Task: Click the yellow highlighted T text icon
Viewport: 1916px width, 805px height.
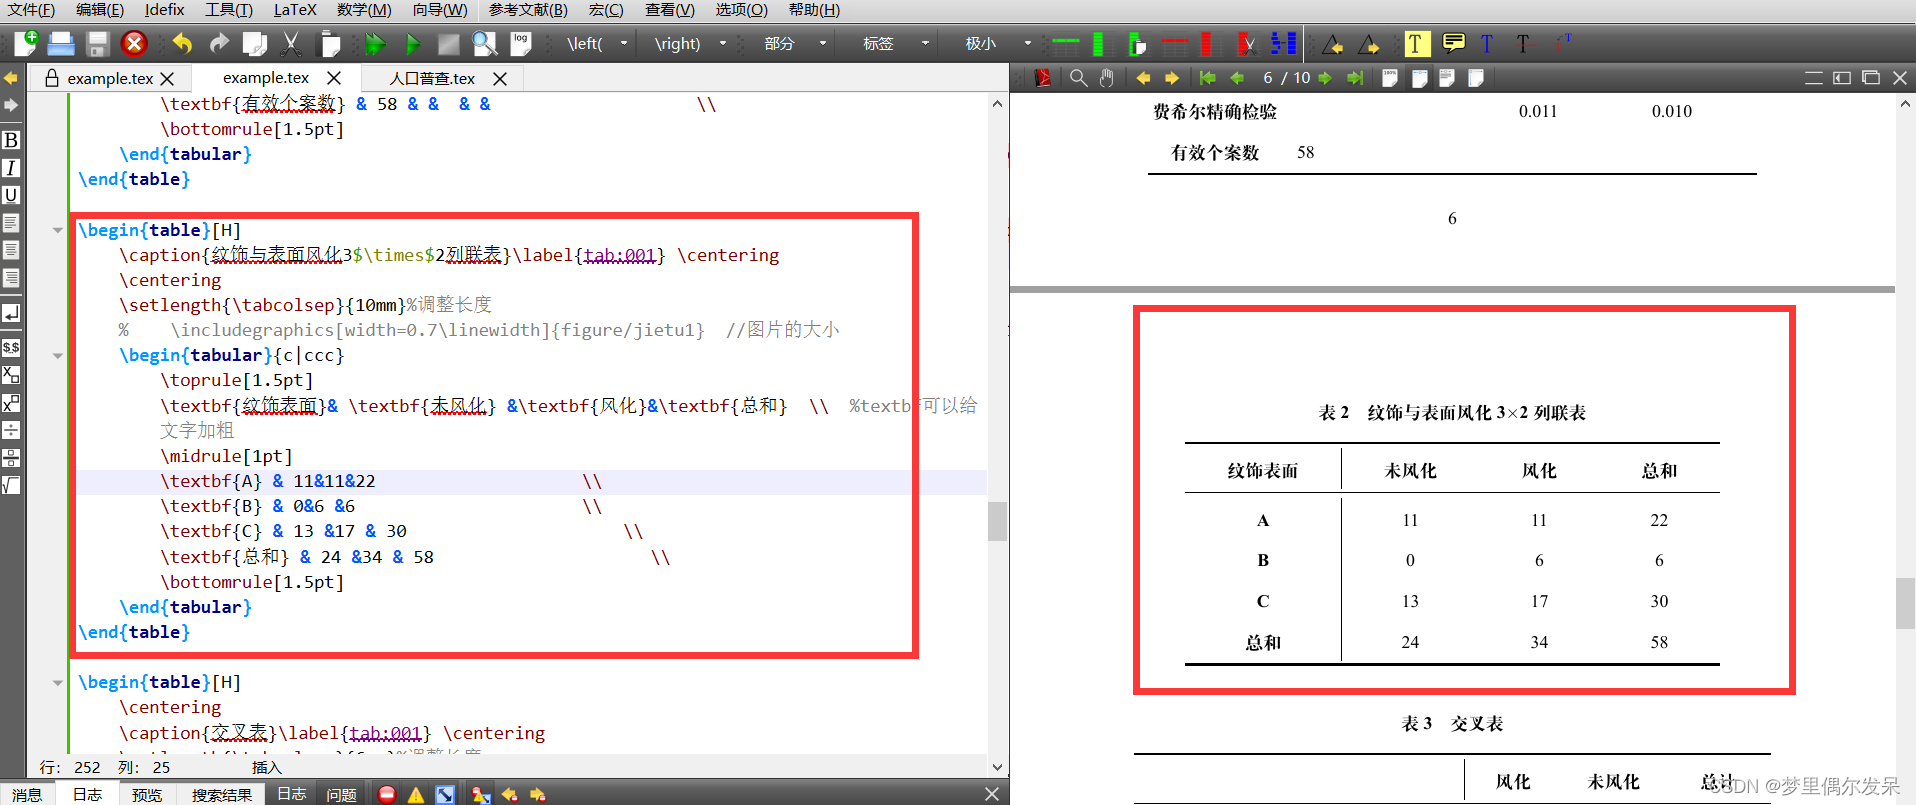Action: click(1416, 43)
